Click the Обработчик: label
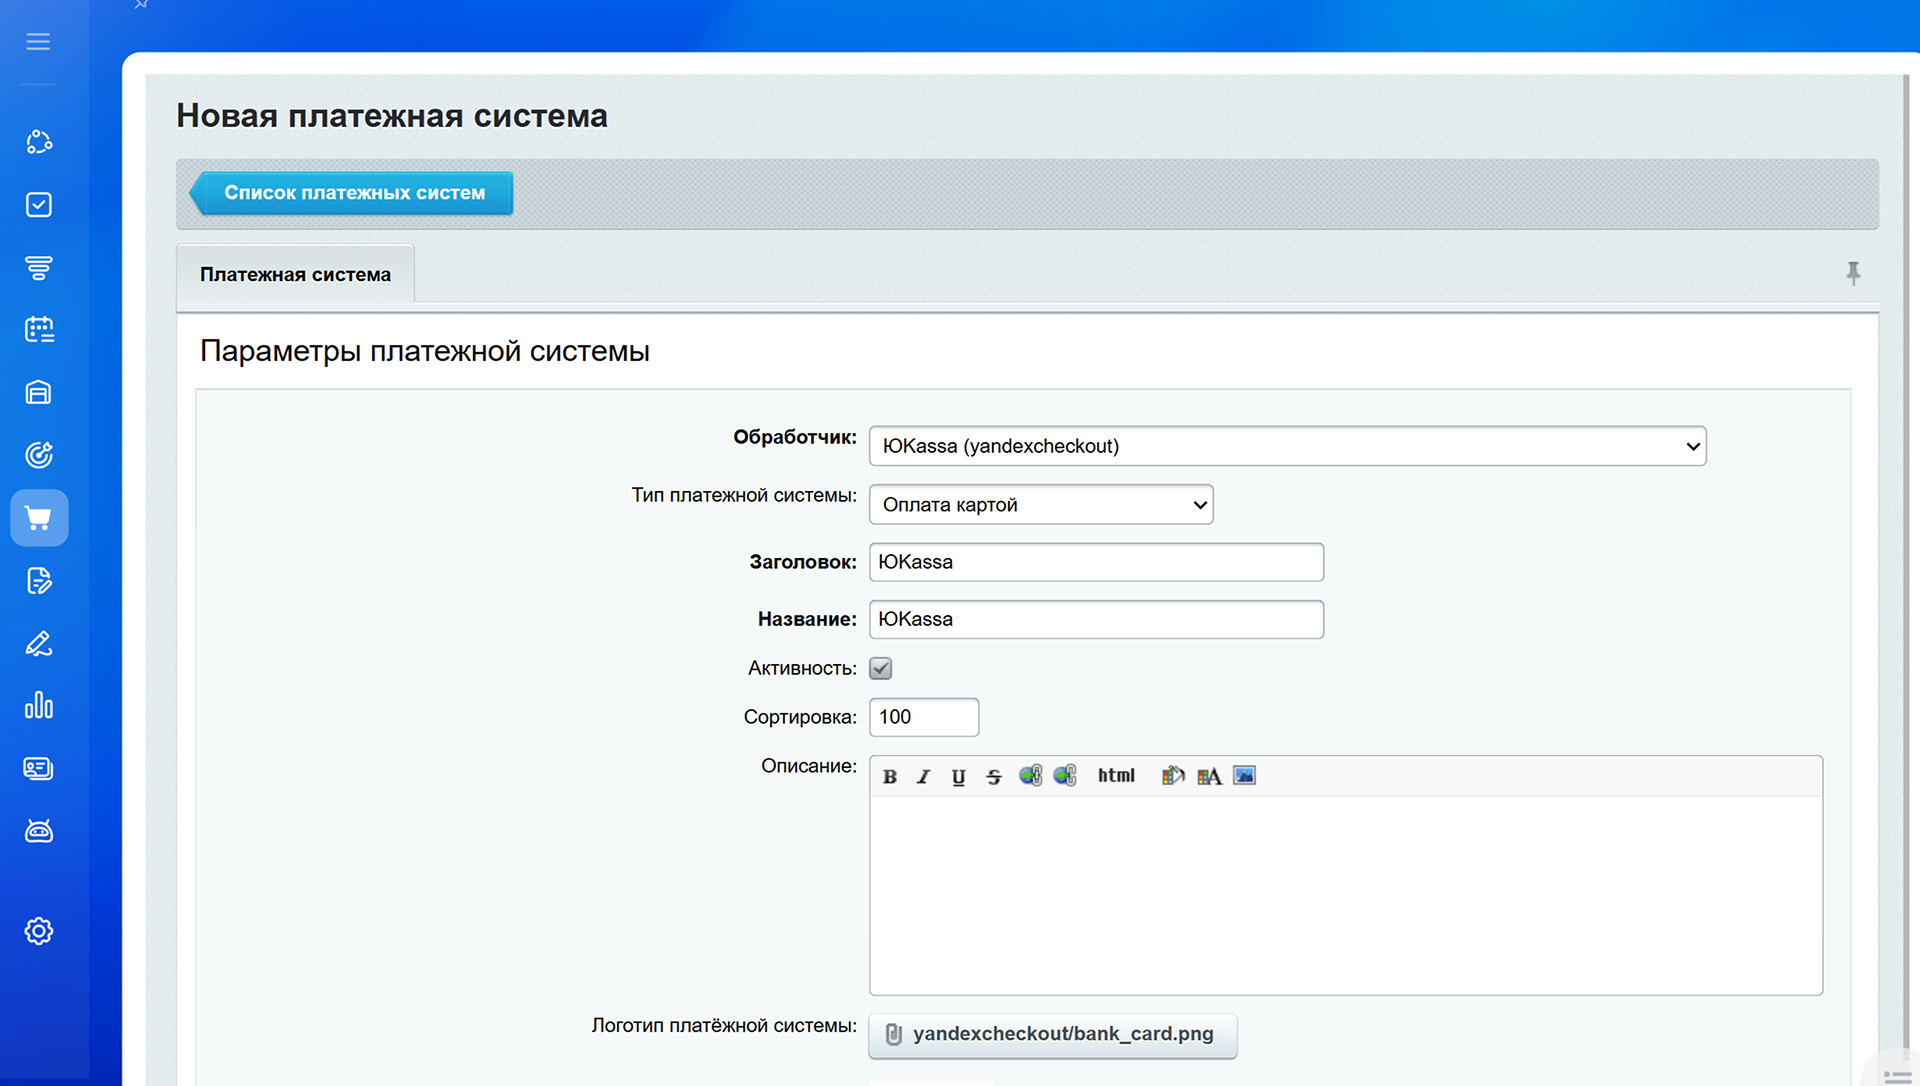Screen dimensions: 1920x1086 pyautogui.click(x=795, y=437)
